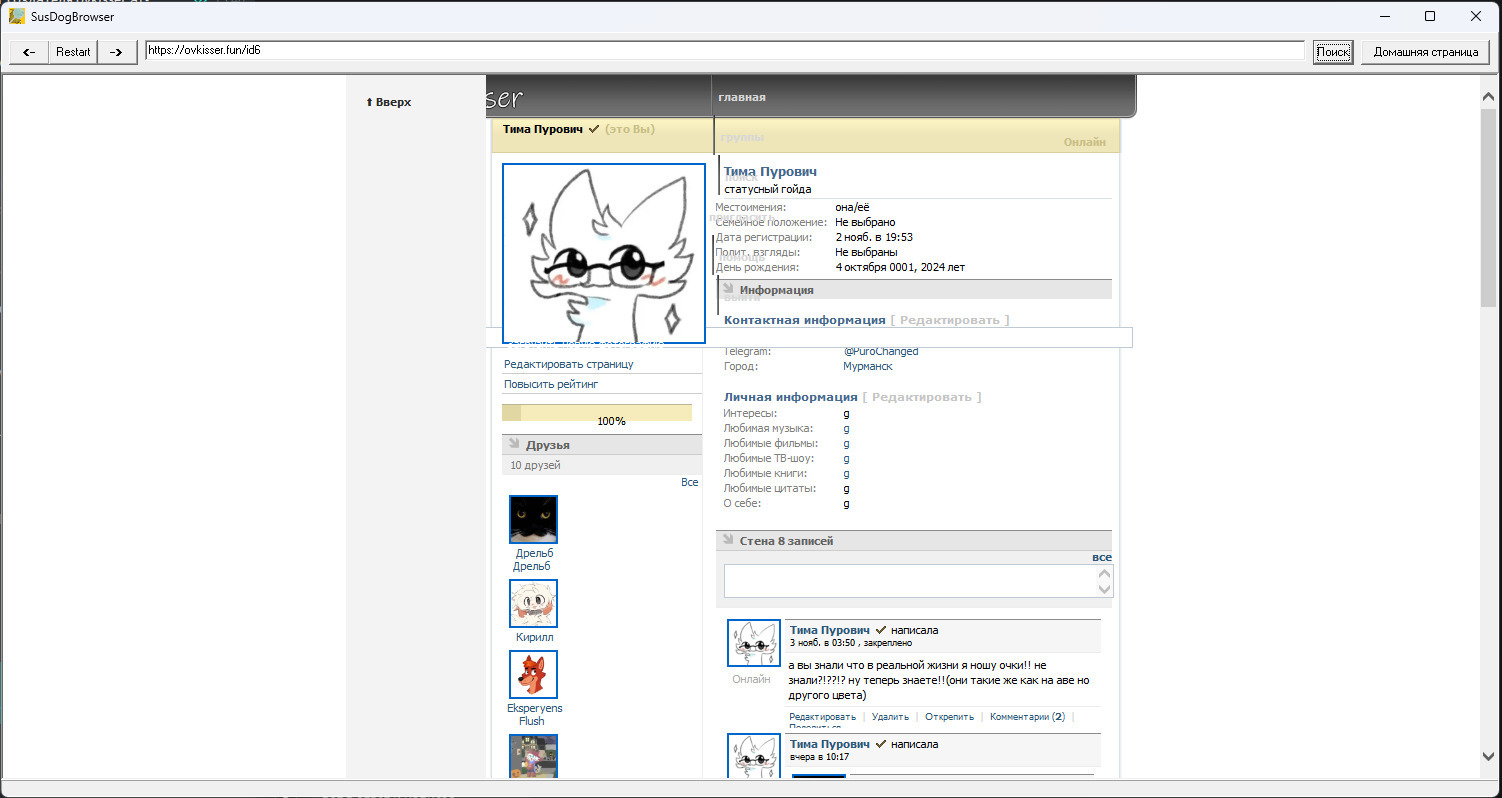Viewport: 1502px width, 798px height.
Task: Click the wall post text input box
Action: click(910, 581)
